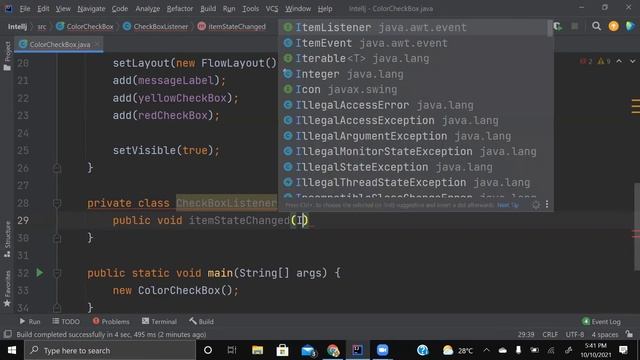
Task: Select ItemListener completion suggestion
Action: [x=413, y=27]
